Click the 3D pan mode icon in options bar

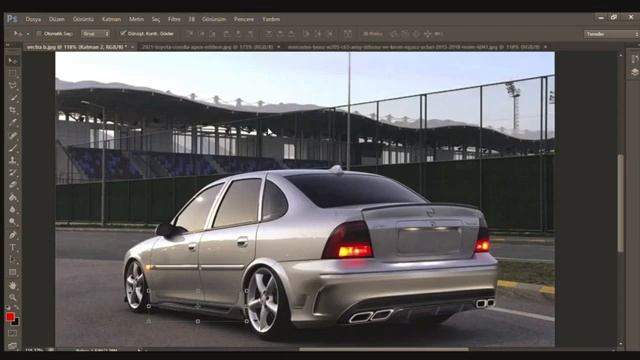427,34
